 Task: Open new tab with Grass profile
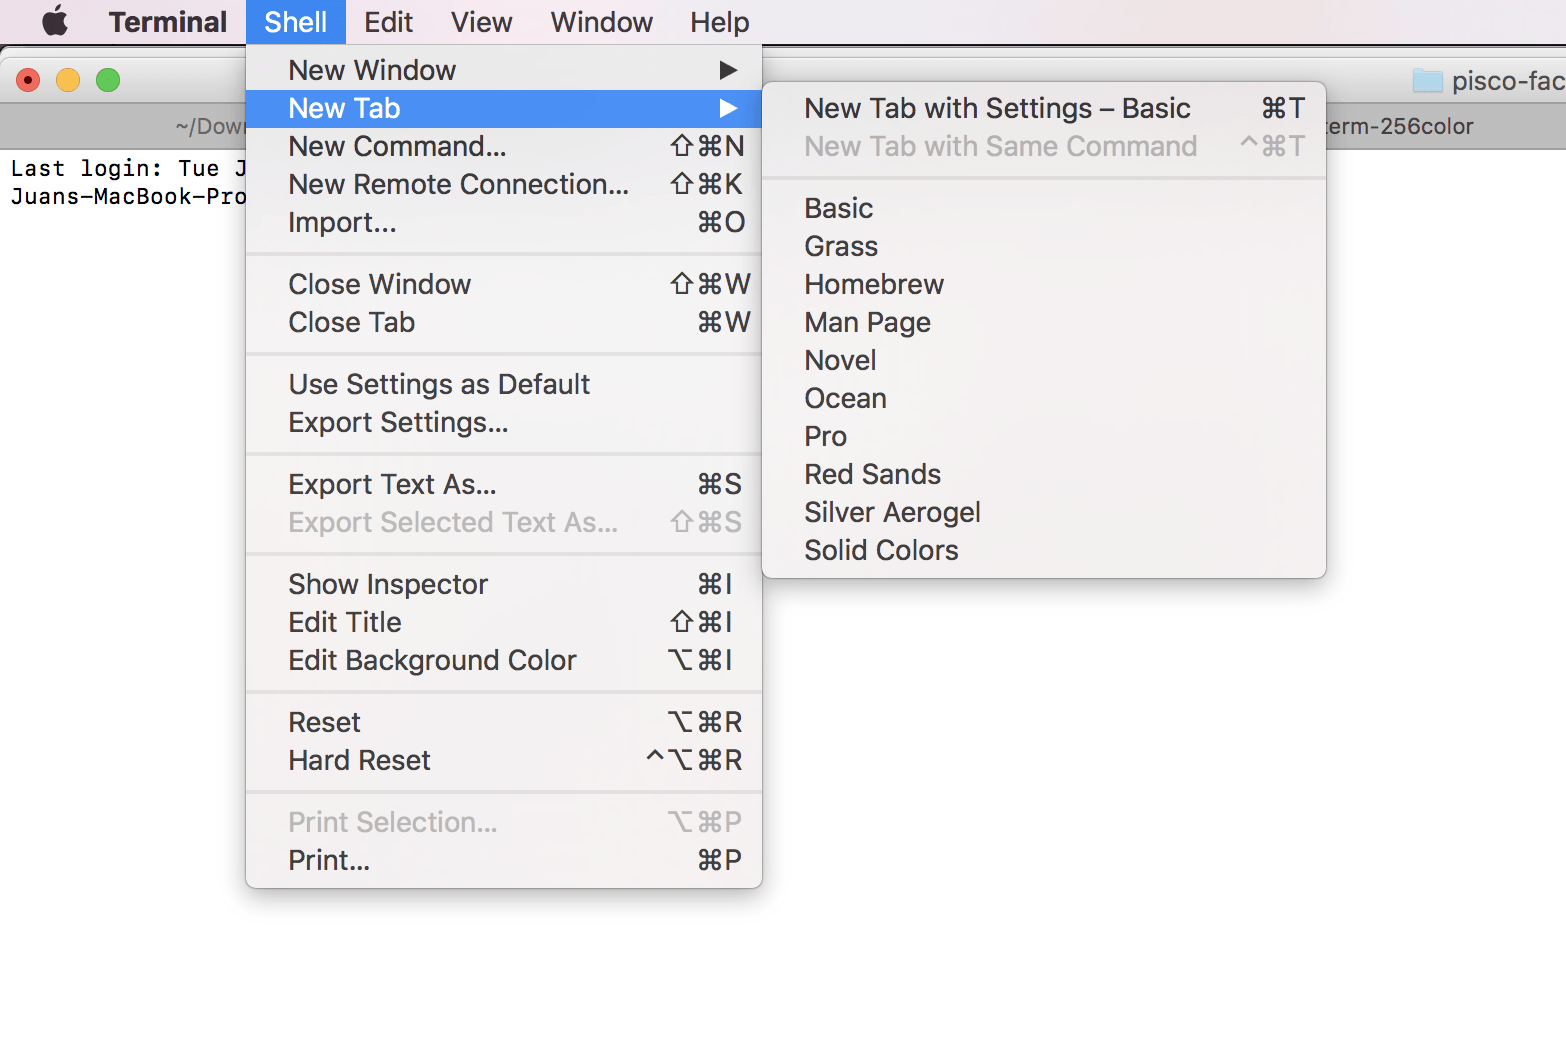point(1044,246)
